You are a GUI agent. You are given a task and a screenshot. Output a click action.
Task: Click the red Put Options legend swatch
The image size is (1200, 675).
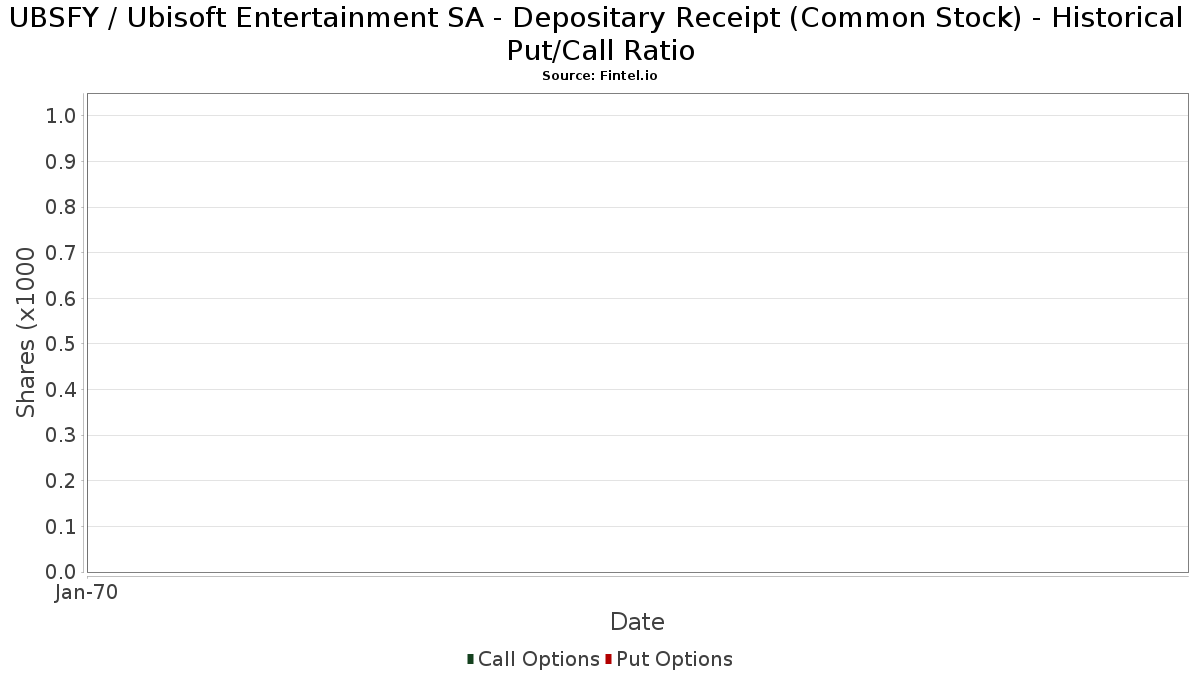(608, 659)
